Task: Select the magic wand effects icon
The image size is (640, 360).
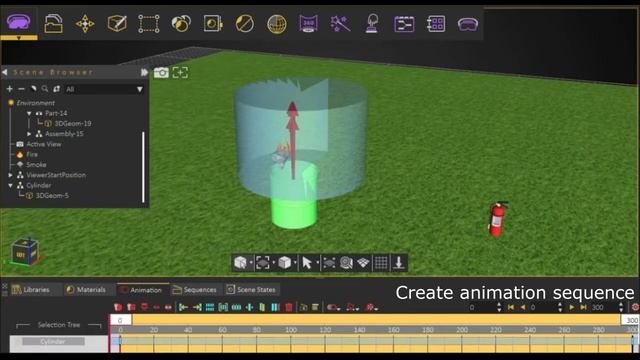Action: tap(340, 23)
